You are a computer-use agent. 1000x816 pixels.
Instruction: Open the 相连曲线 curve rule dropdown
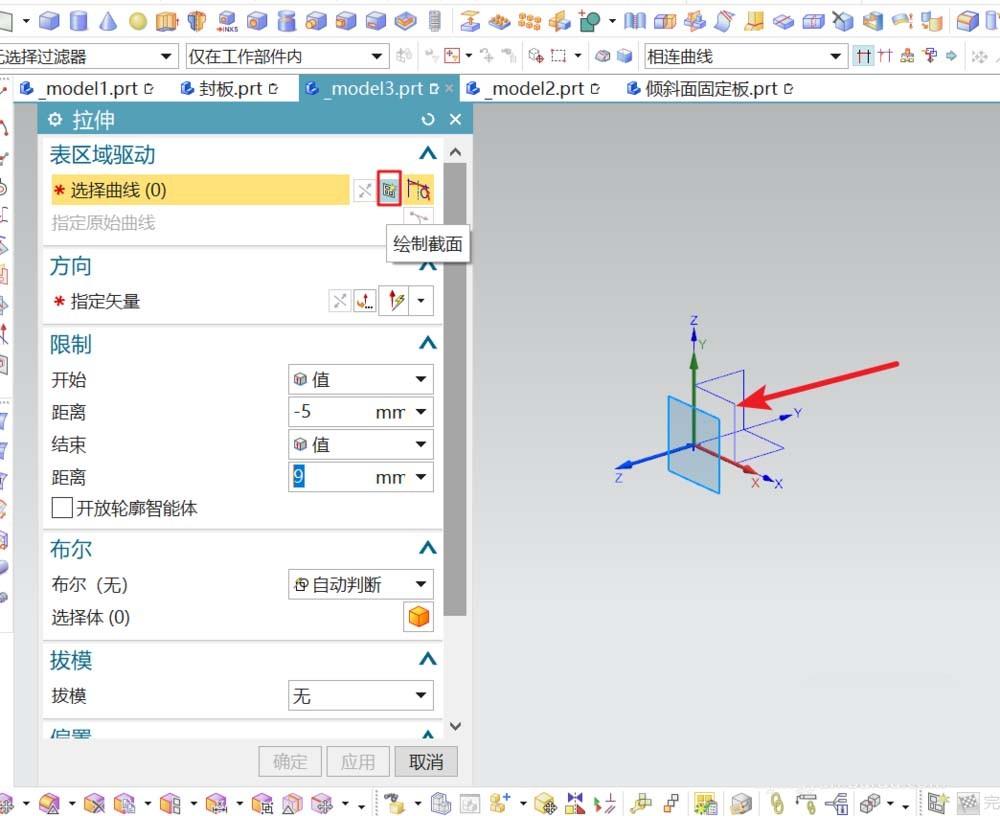coord(837,56)
